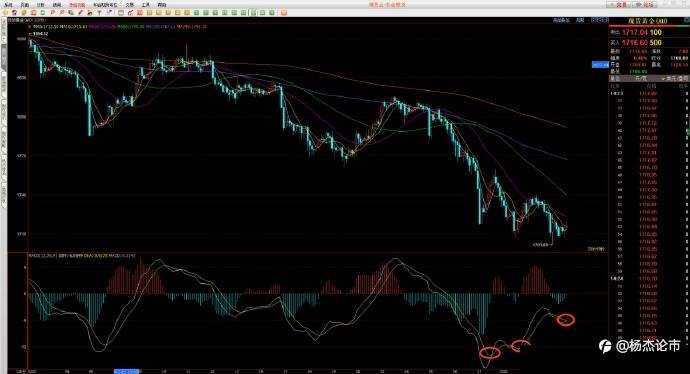Click the green arrow refresh-style toolbar icon
Viewport: 690px width, 374px height.
click(43, 13)
